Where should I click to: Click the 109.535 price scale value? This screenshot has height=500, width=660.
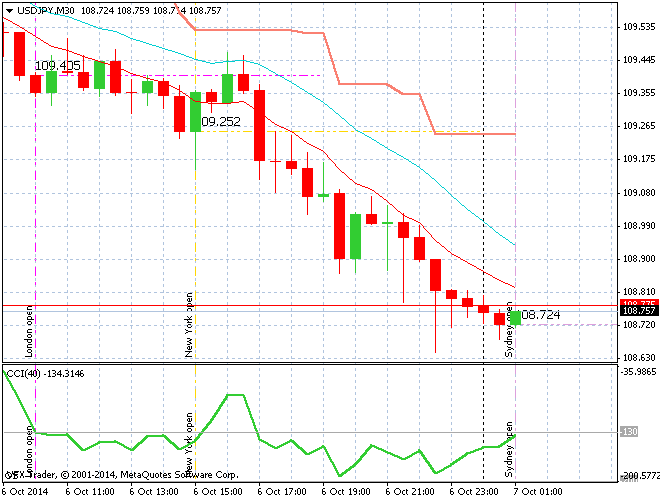pos(638,27)
